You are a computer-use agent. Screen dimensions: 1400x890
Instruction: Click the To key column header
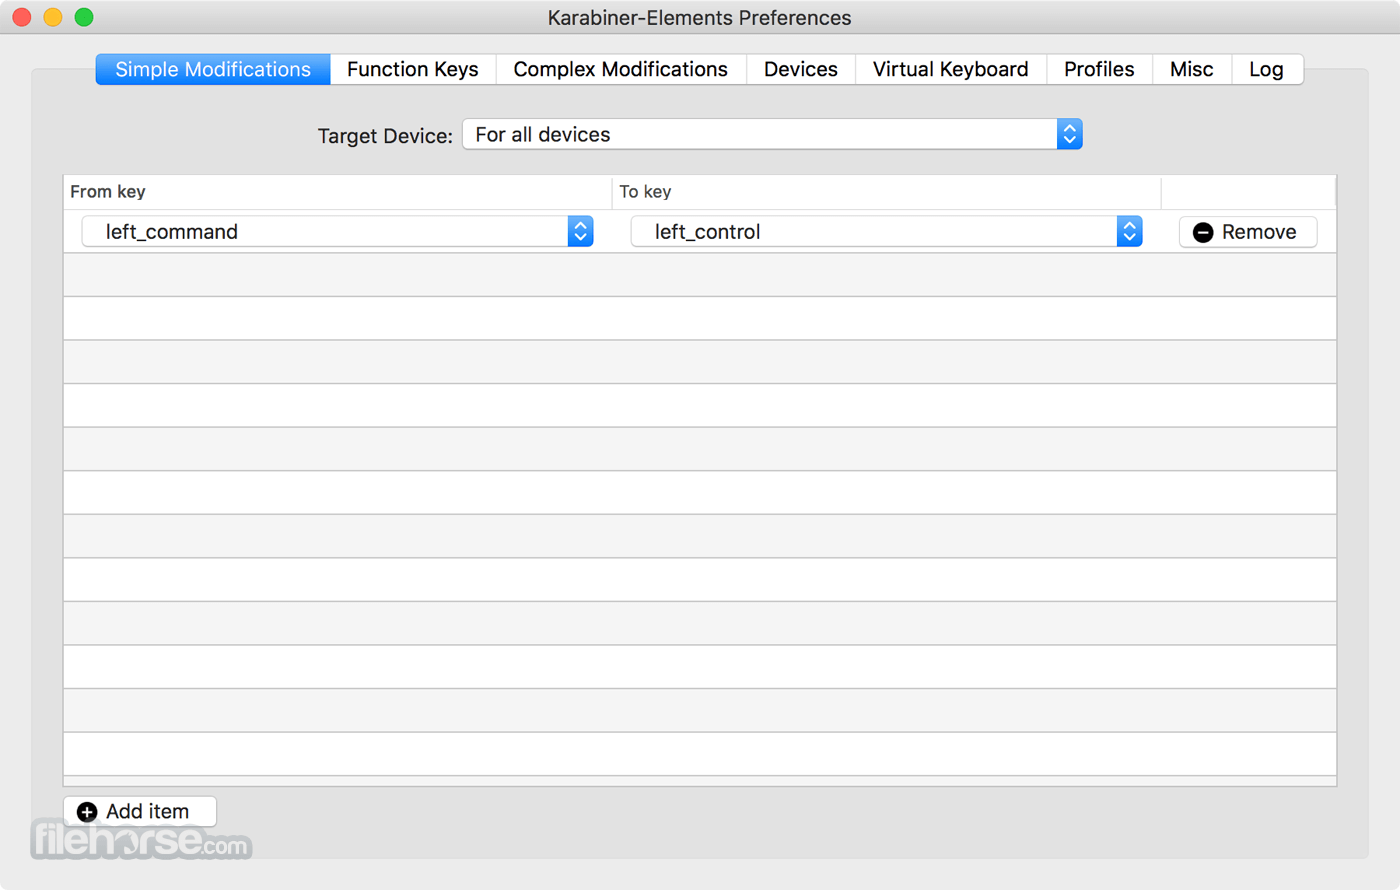tap(887, 192)
